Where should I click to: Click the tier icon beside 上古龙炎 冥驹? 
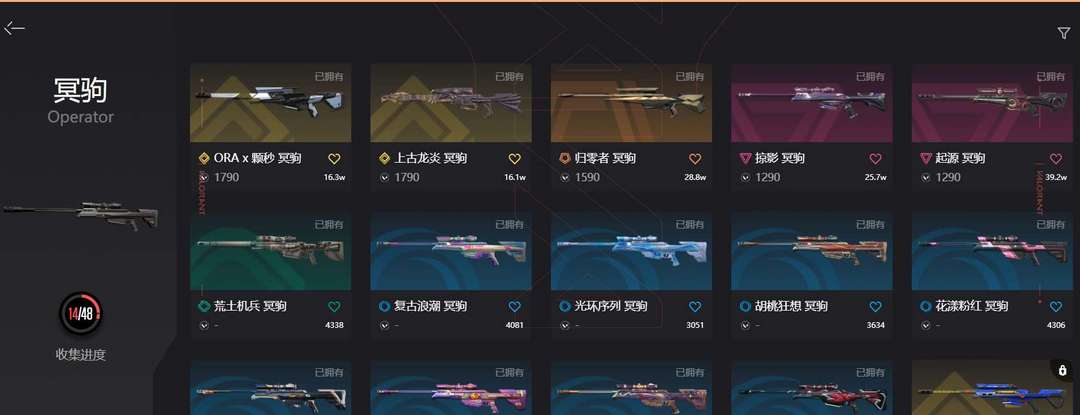(384, 159)
